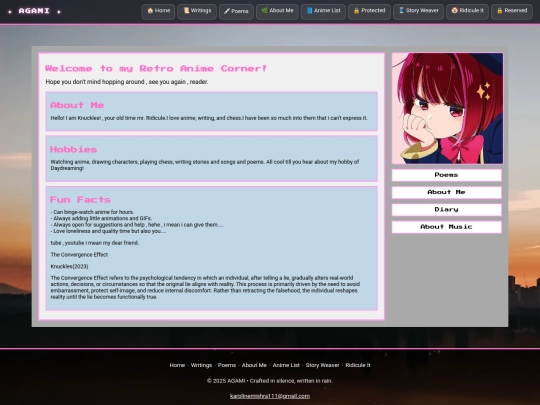
Task: Click the lock icon on the Reserved nav button
Action: [x=500, y=11]
